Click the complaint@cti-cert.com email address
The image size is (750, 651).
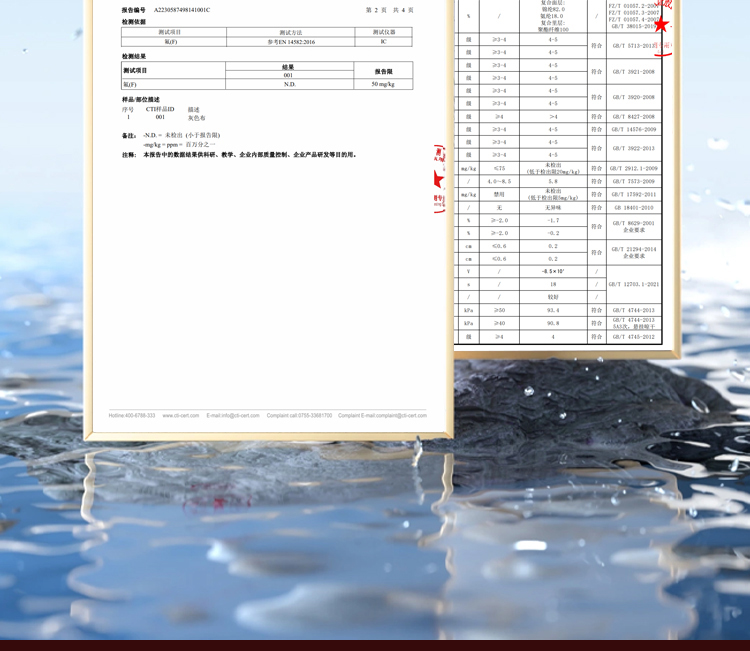pos(398,415)
